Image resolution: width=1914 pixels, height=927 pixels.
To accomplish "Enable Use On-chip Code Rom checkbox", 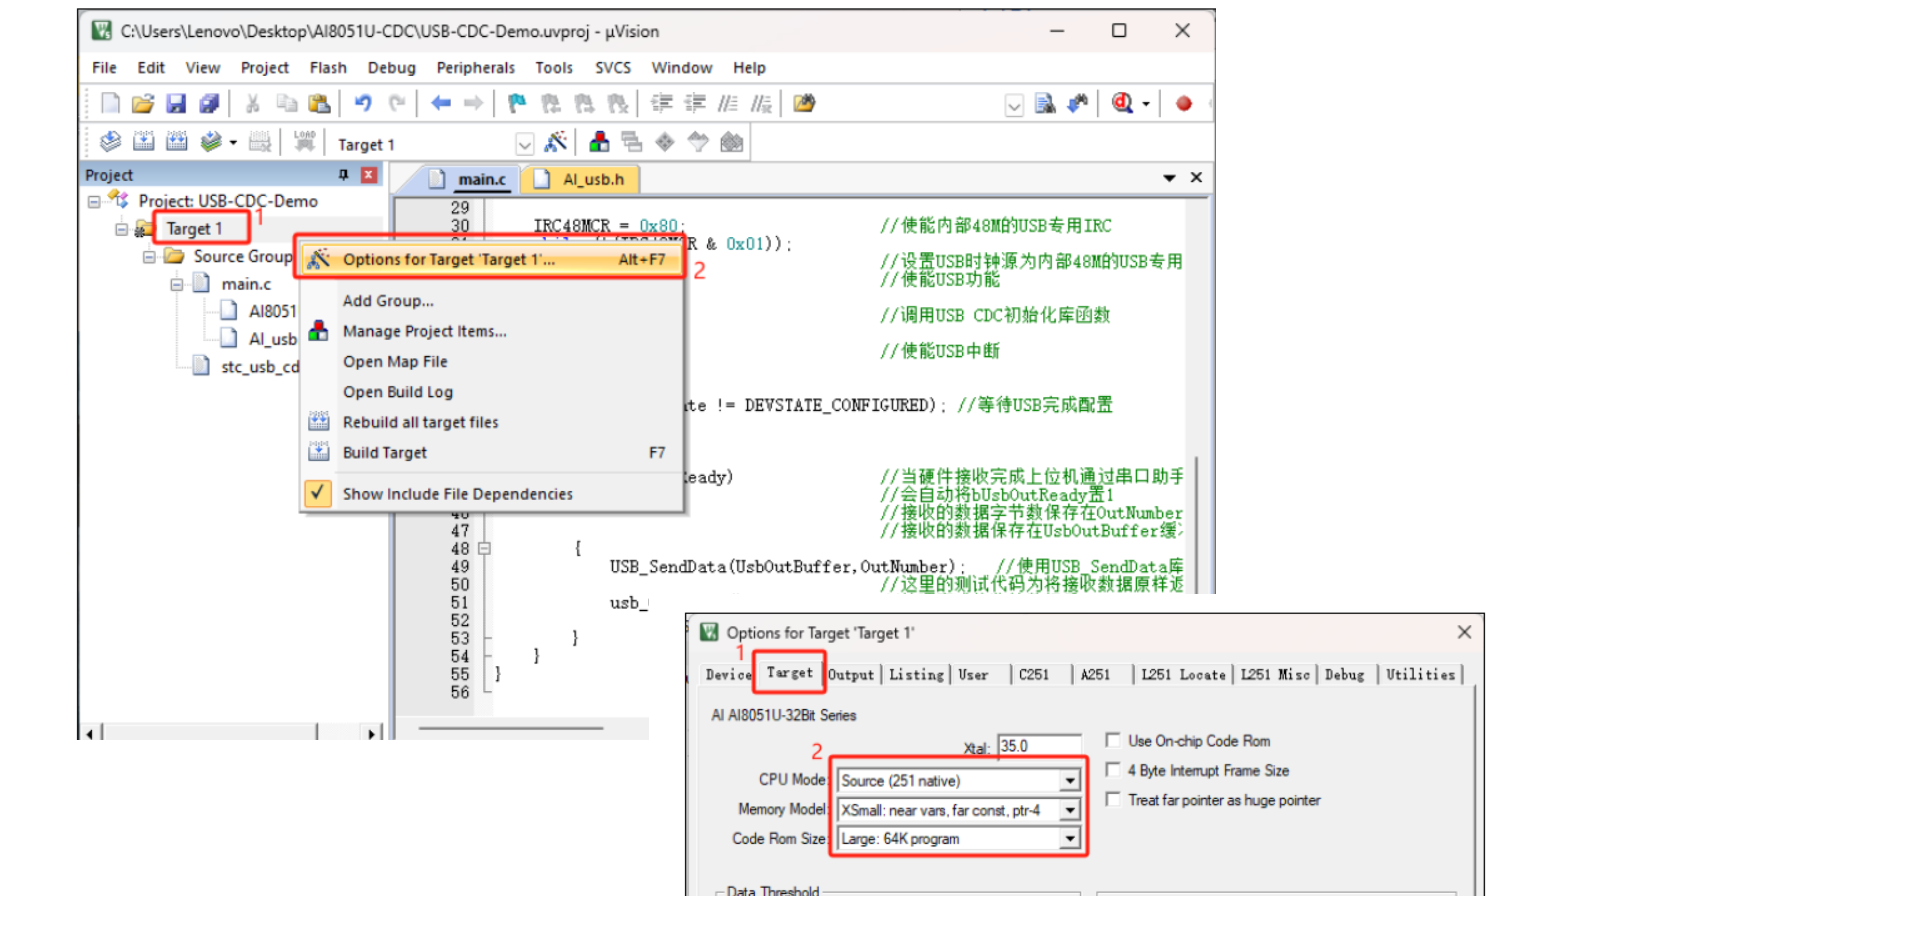I will click(x=1112, y=740).
